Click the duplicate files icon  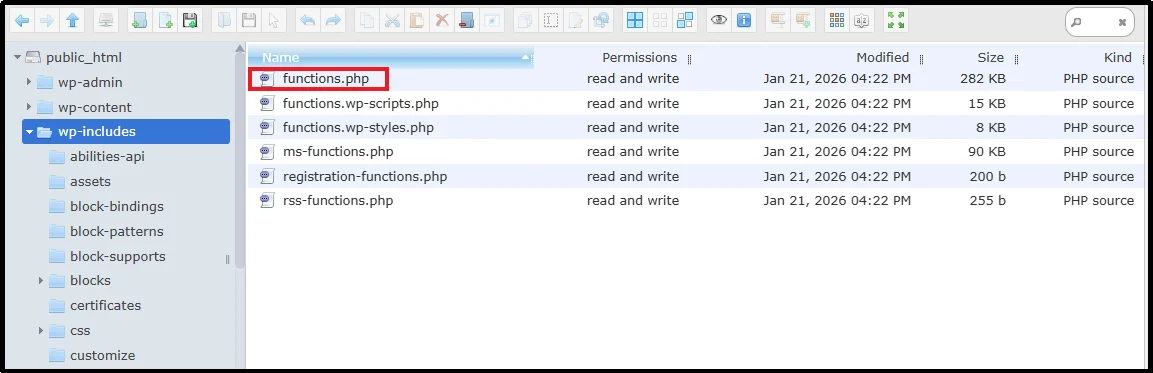click(x=524, y=21)
